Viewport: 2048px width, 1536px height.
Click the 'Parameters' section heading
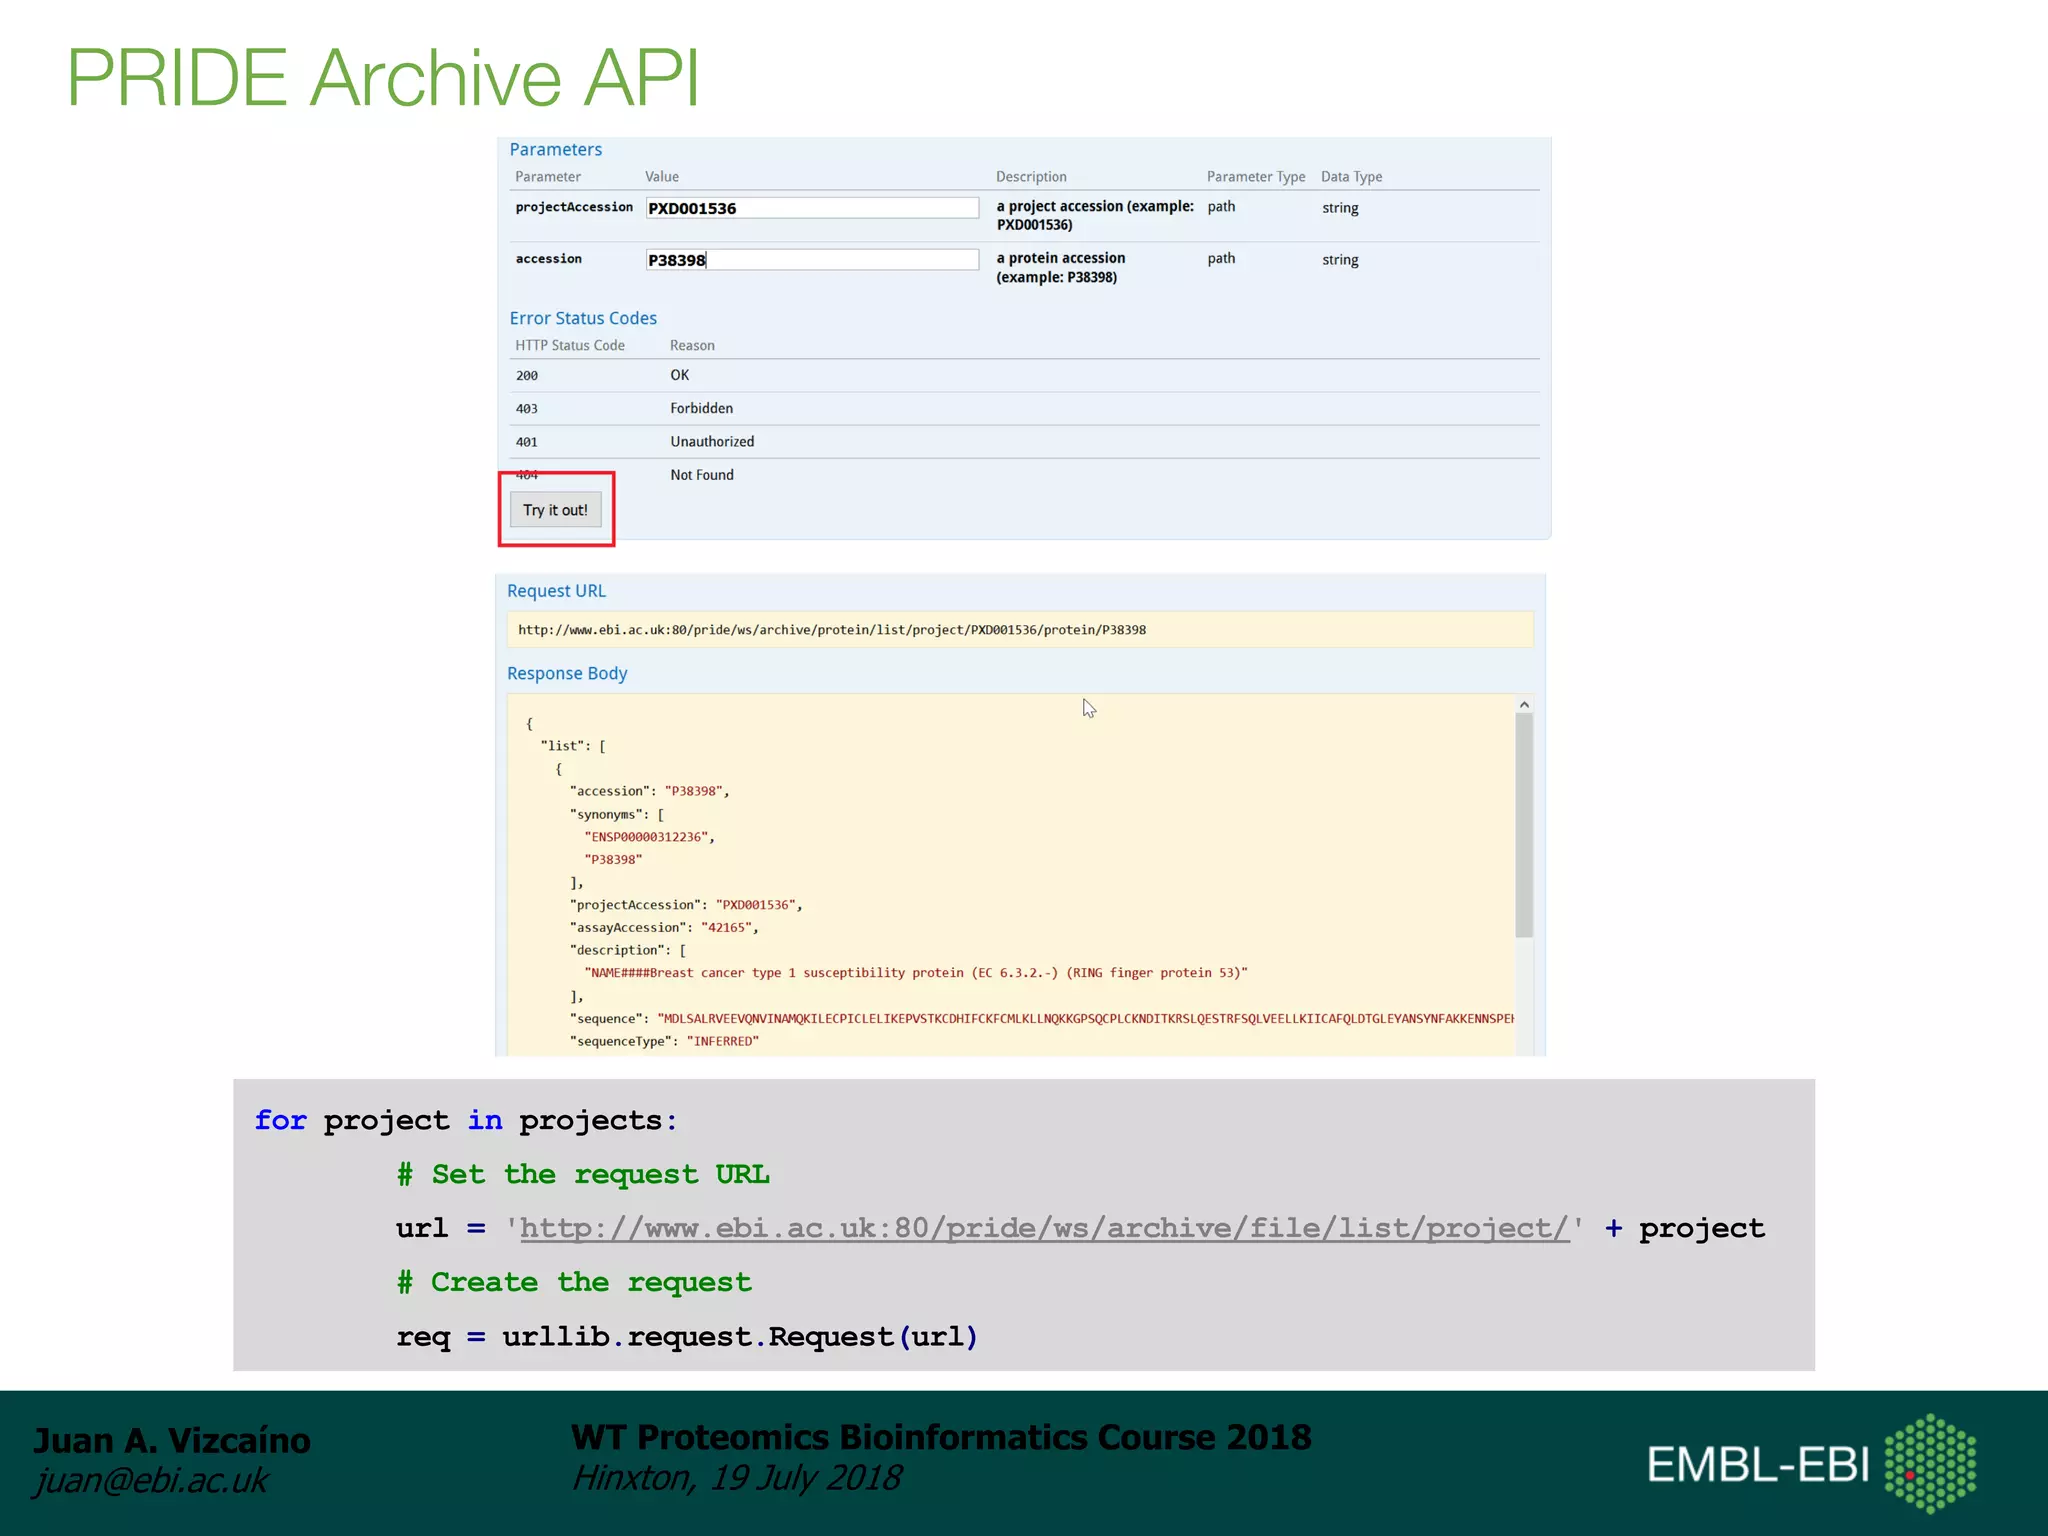coord(556,150)
